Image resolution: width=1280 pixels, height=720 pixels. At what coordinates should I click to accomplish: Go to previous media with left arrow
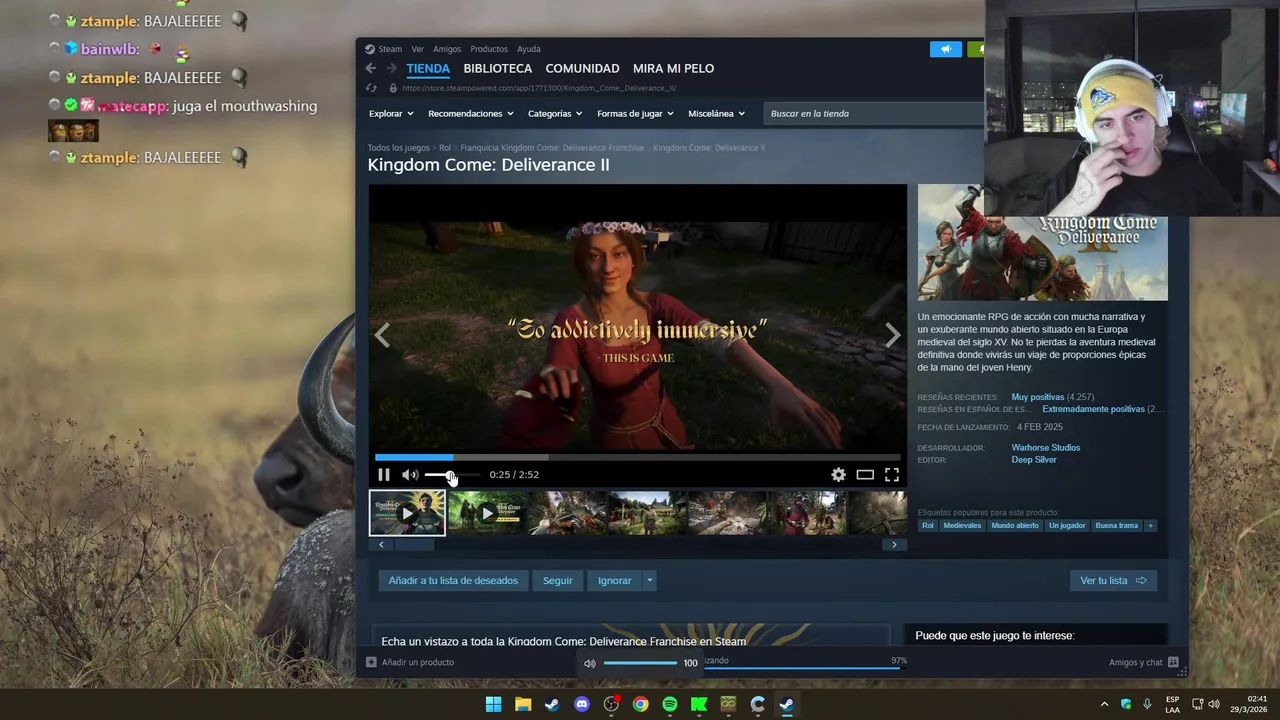[382, 336]
